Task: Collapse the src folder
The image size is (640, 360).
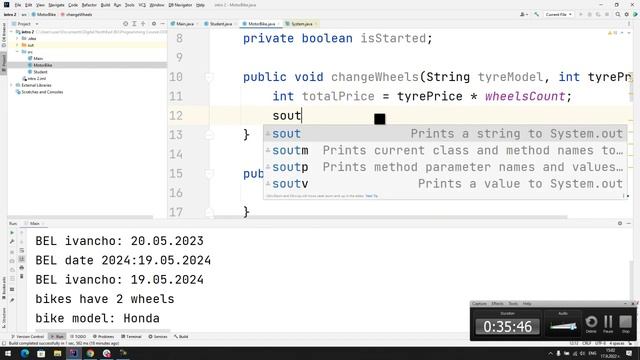Action: pyautogui.click(x=17, y=52)
